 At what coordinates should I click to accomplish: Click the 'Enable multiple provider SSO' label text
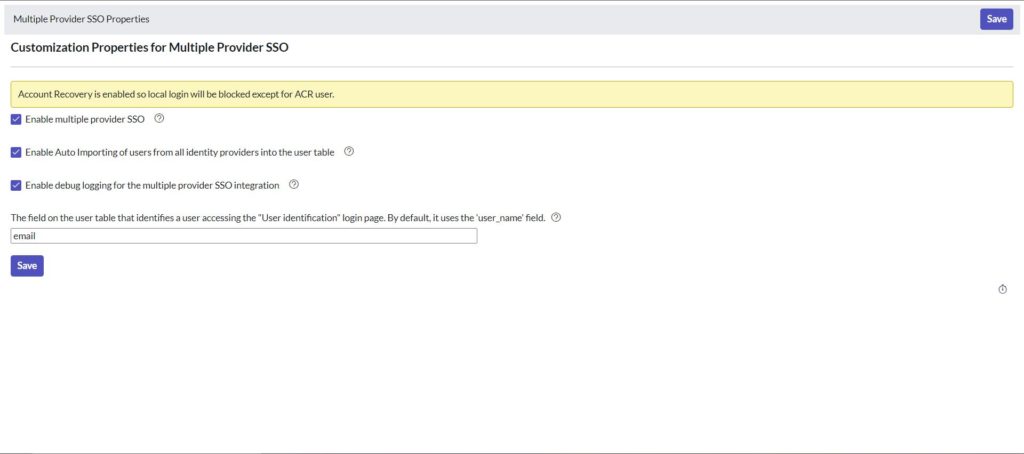85,120
